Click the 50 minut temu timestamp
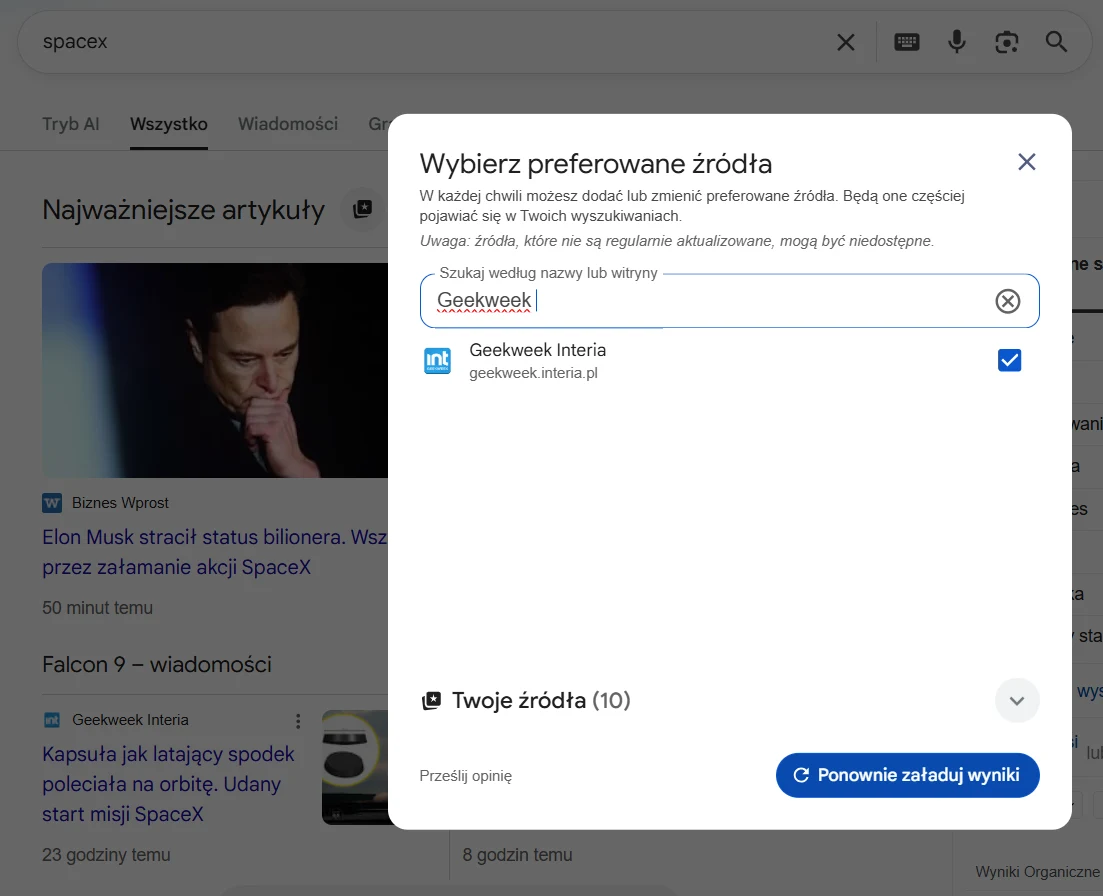The image size is (1103, 896). 97,608
